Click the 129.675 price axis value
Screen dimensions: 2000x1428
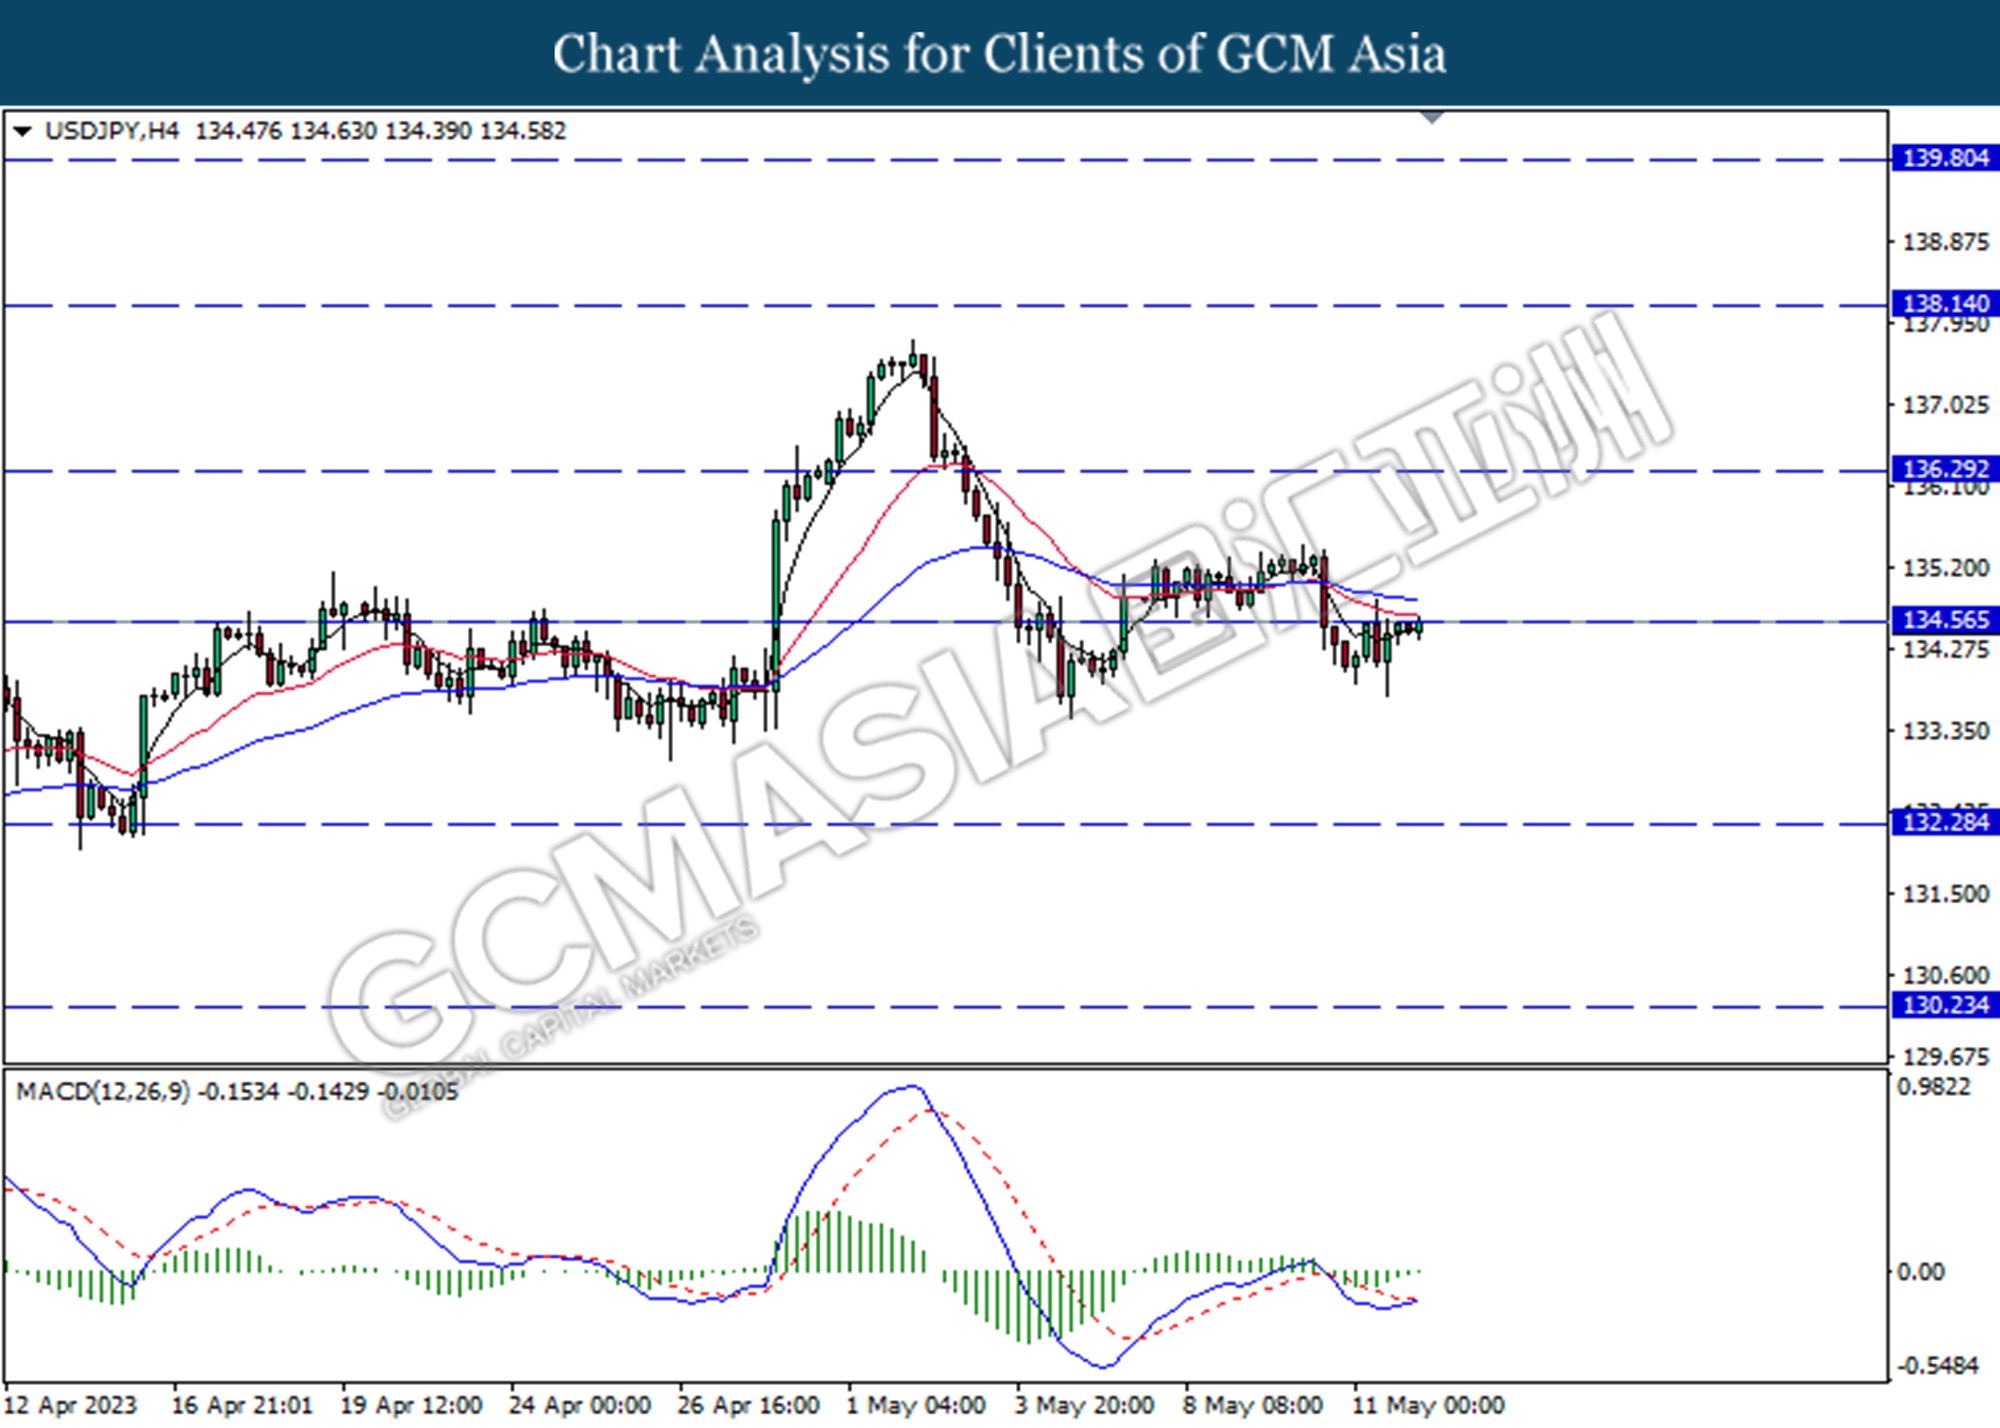pyautogui.click(x=1945, y=1057)
